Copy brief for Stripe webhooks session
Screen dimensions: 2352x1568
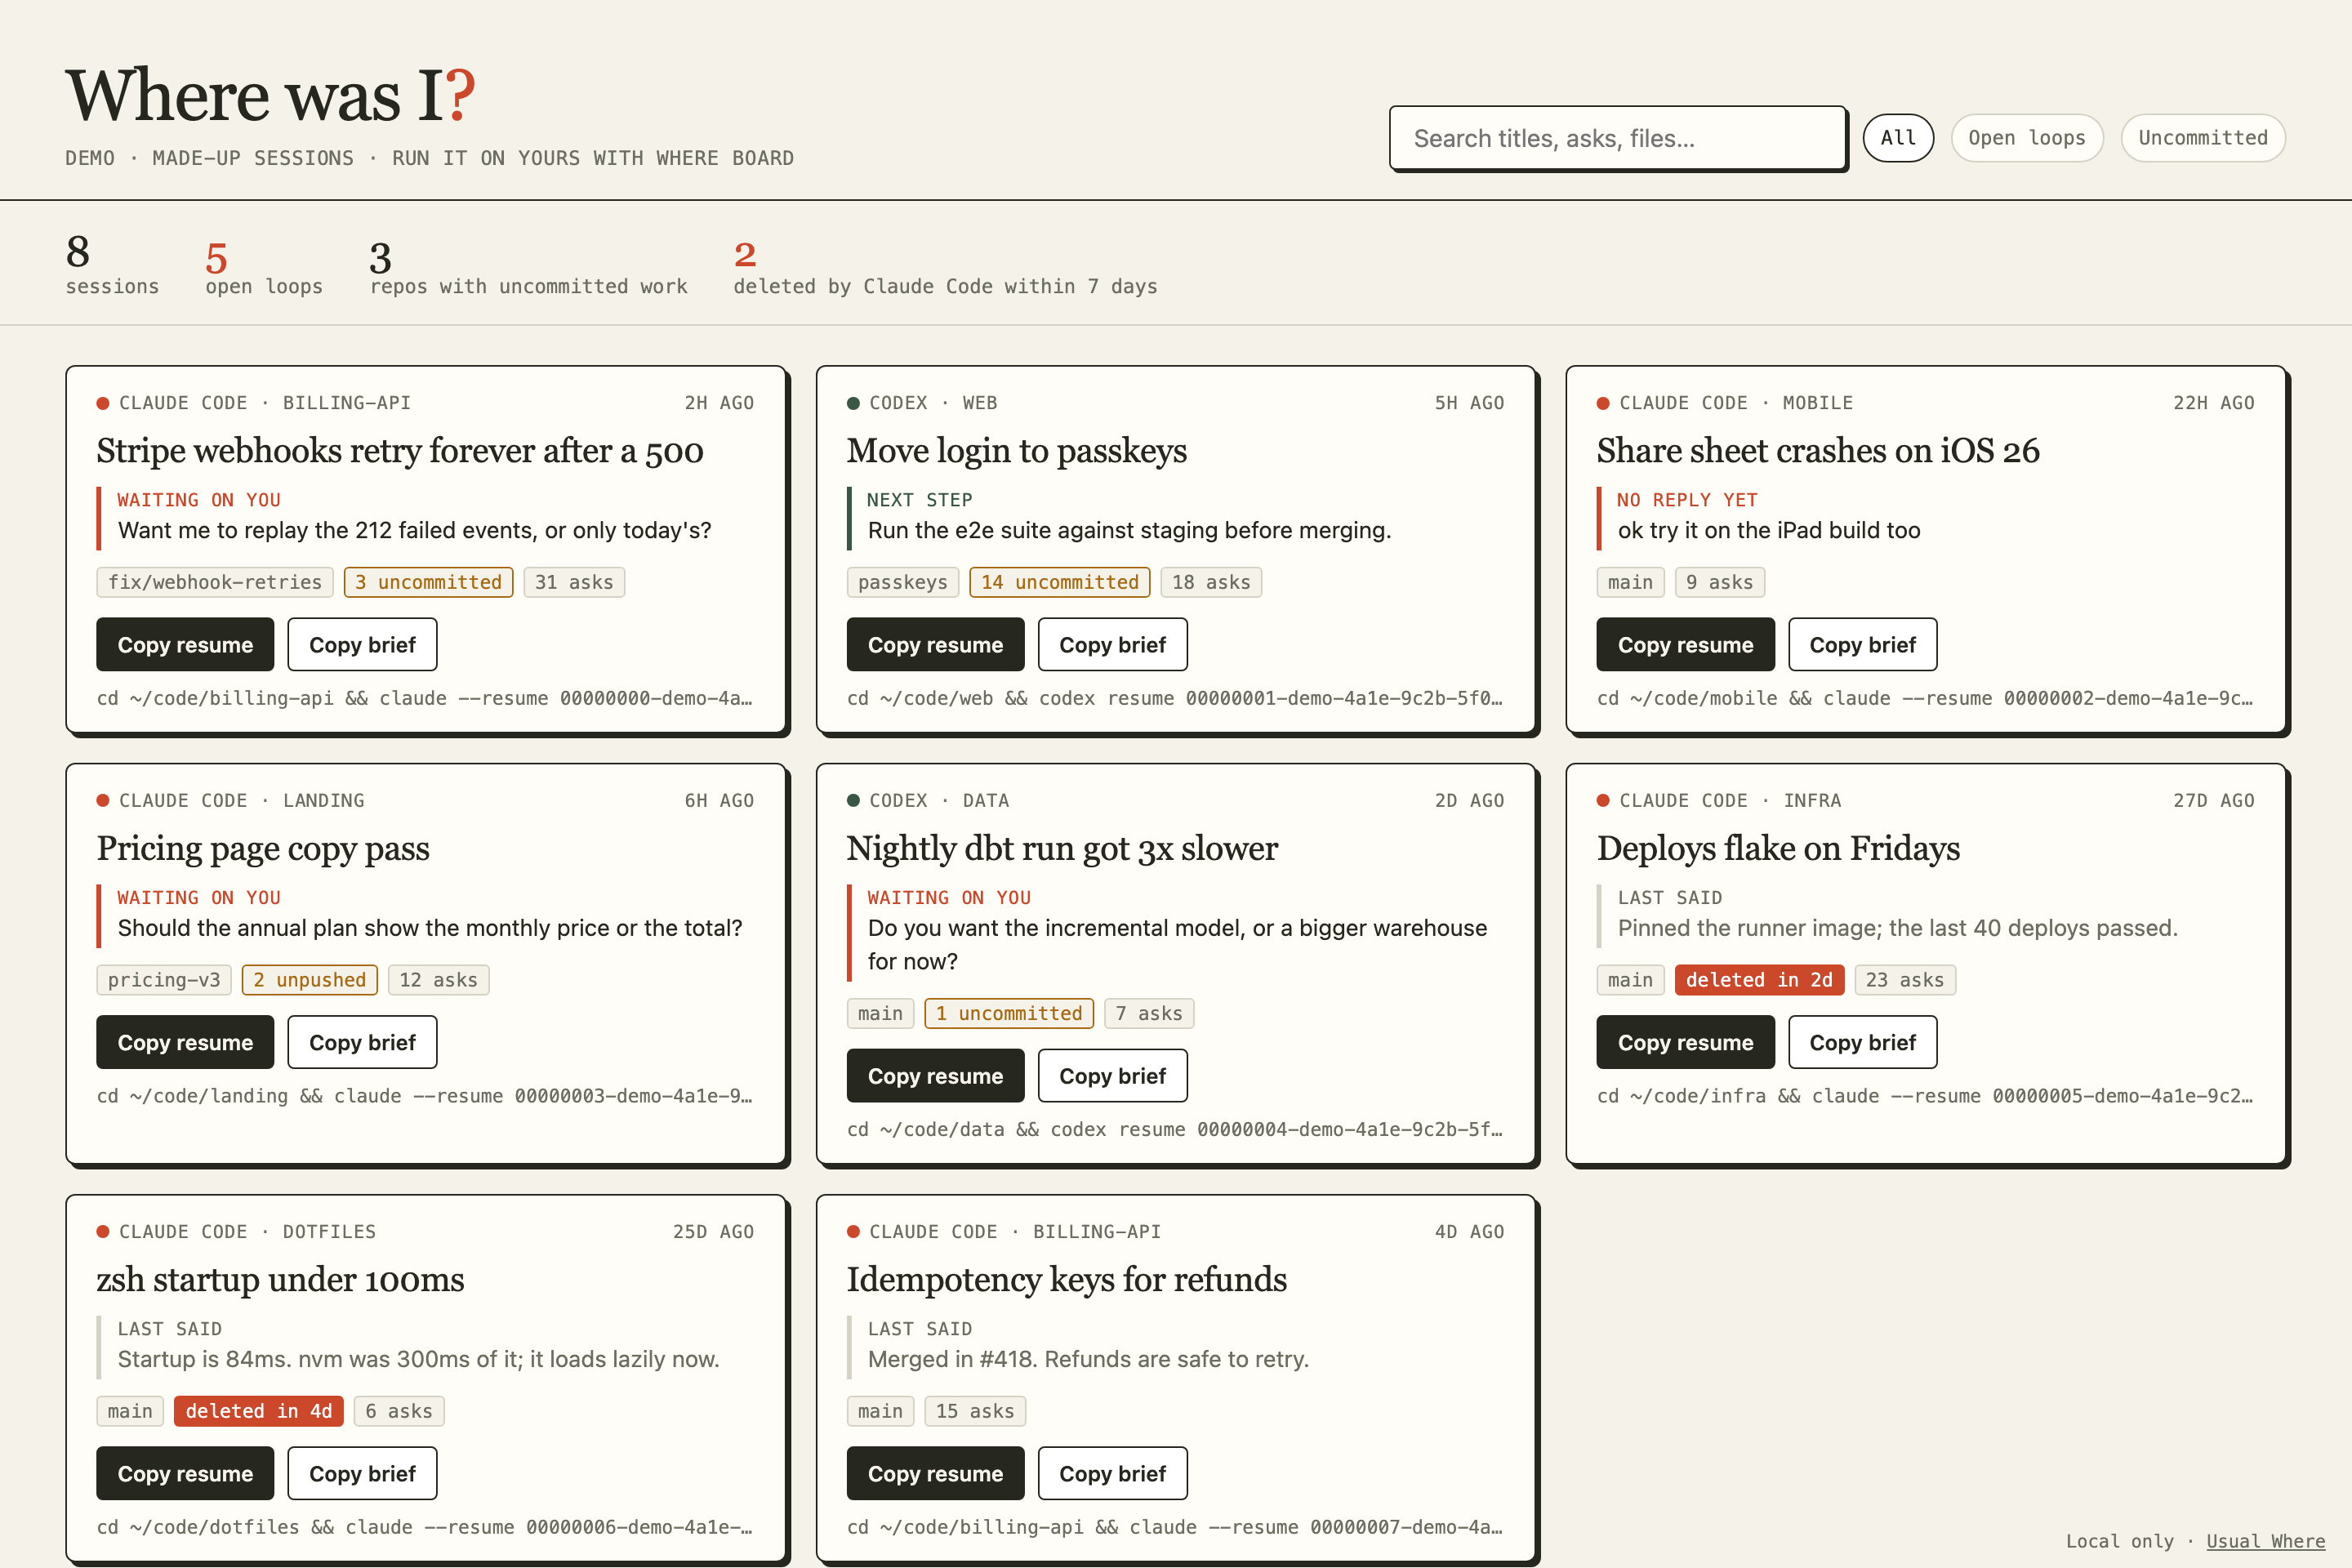362,645
